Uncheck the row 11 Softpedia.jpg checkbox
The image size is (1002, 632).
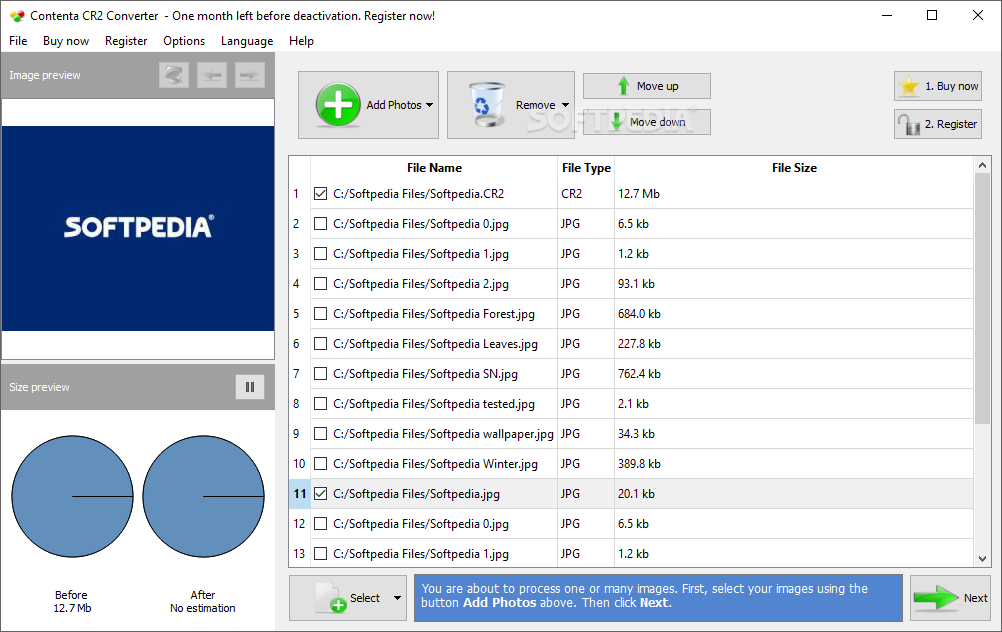point(321,494)
